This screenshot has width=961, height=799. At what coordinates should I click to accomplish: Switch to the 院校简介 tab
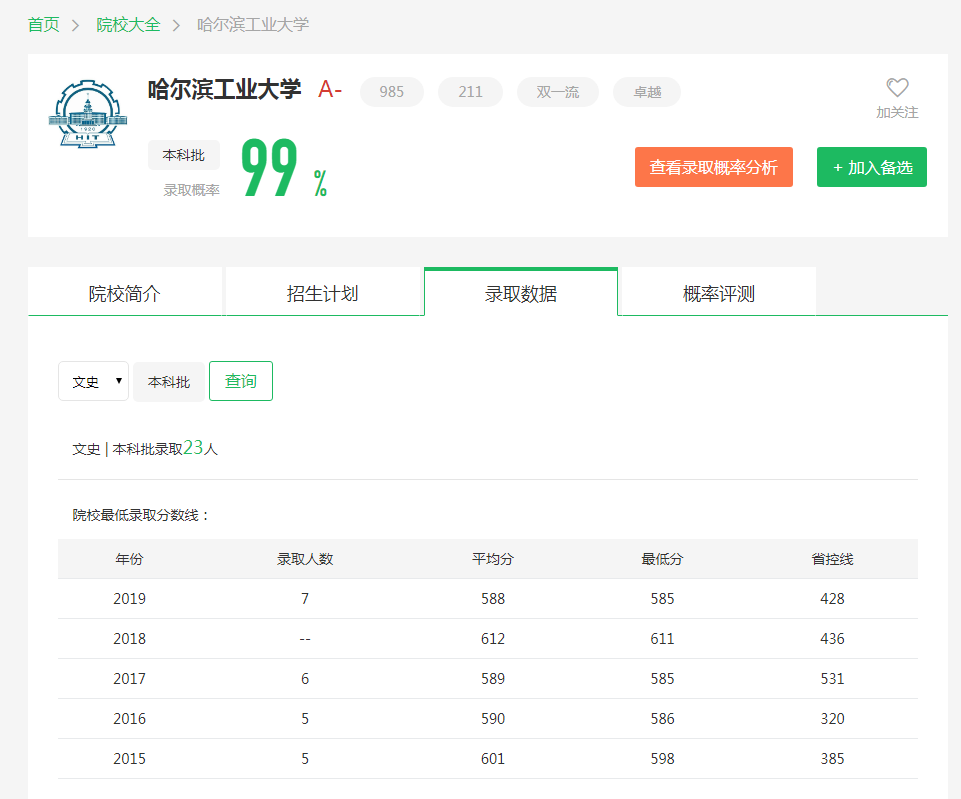tap(125, 293)
